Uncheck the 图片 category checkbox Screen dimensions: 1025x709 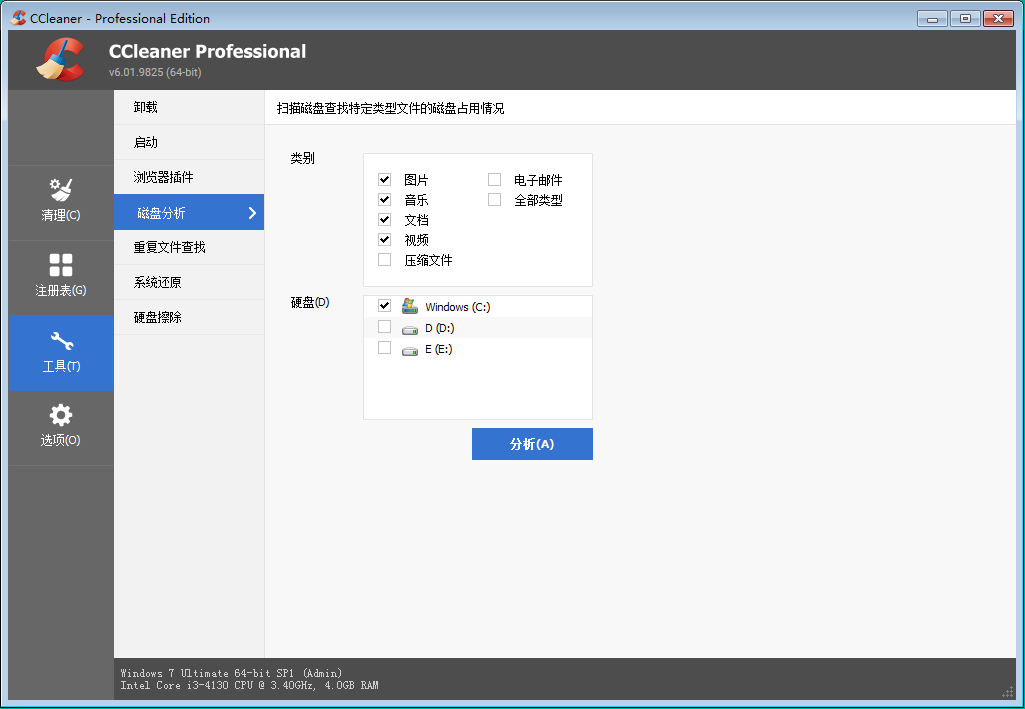click(x=384, y=180)
